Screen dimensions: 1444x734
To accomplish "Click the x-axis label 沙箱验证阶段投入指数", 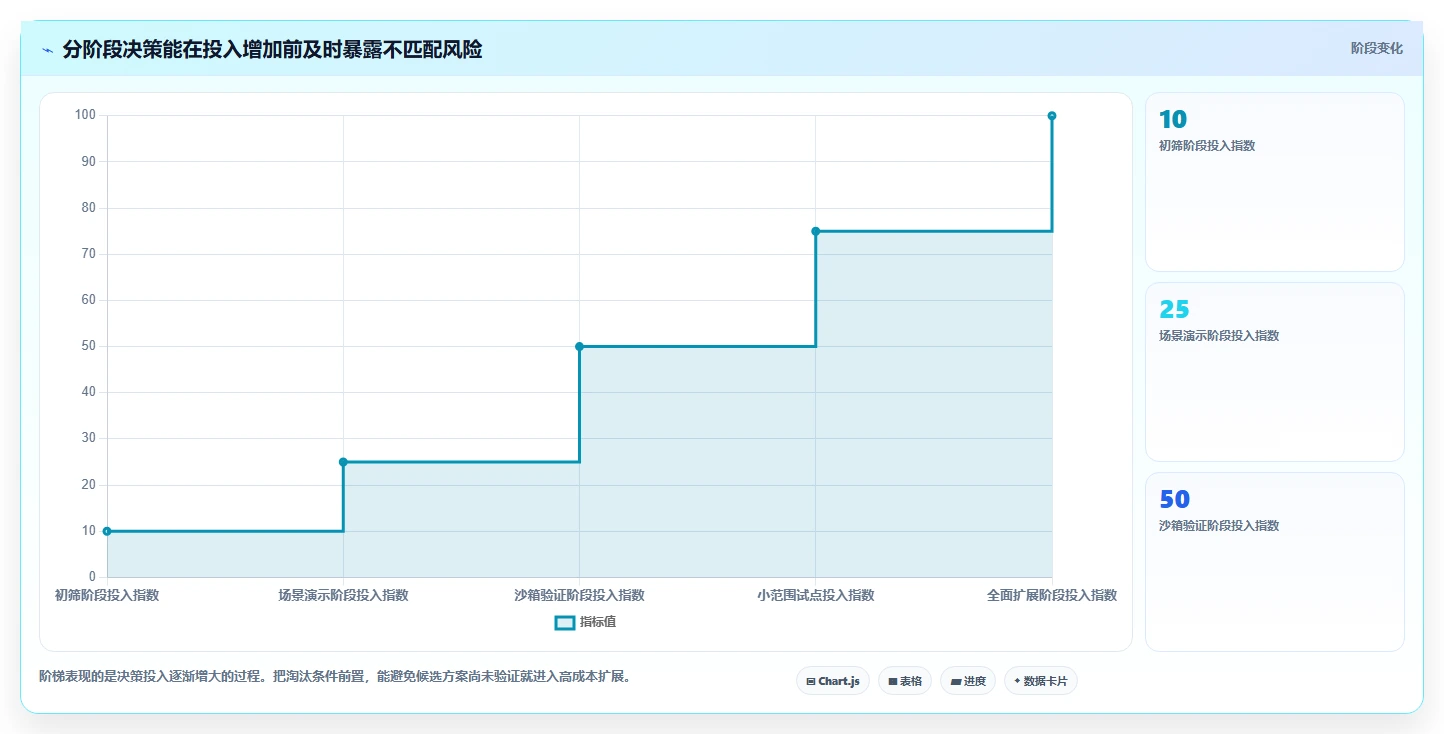I will [579, 595].
